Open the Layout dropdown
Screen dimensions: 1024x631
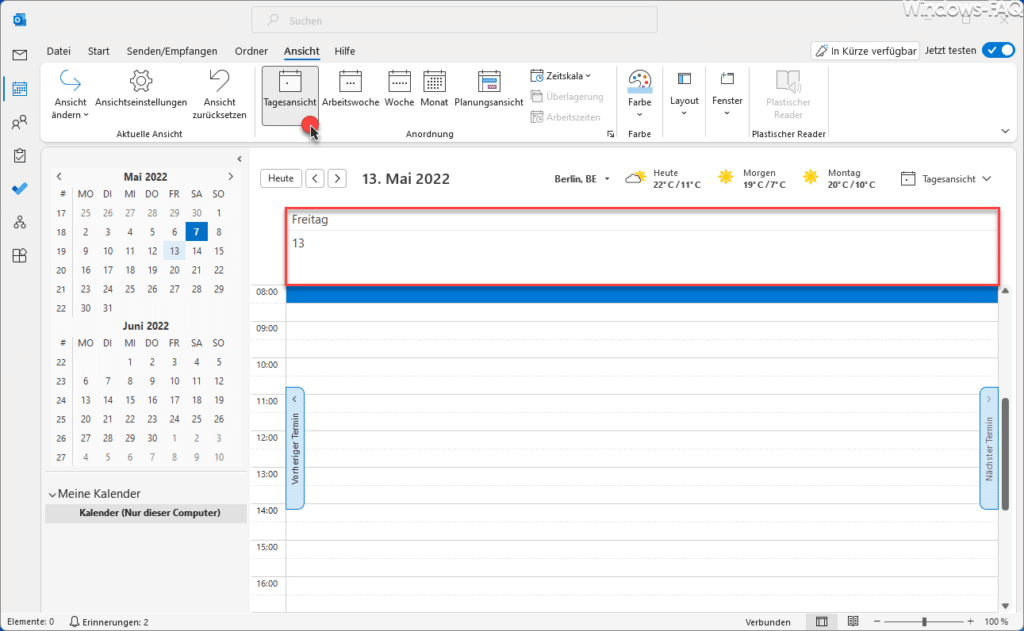pyautogui.click(x=684, y=94)
